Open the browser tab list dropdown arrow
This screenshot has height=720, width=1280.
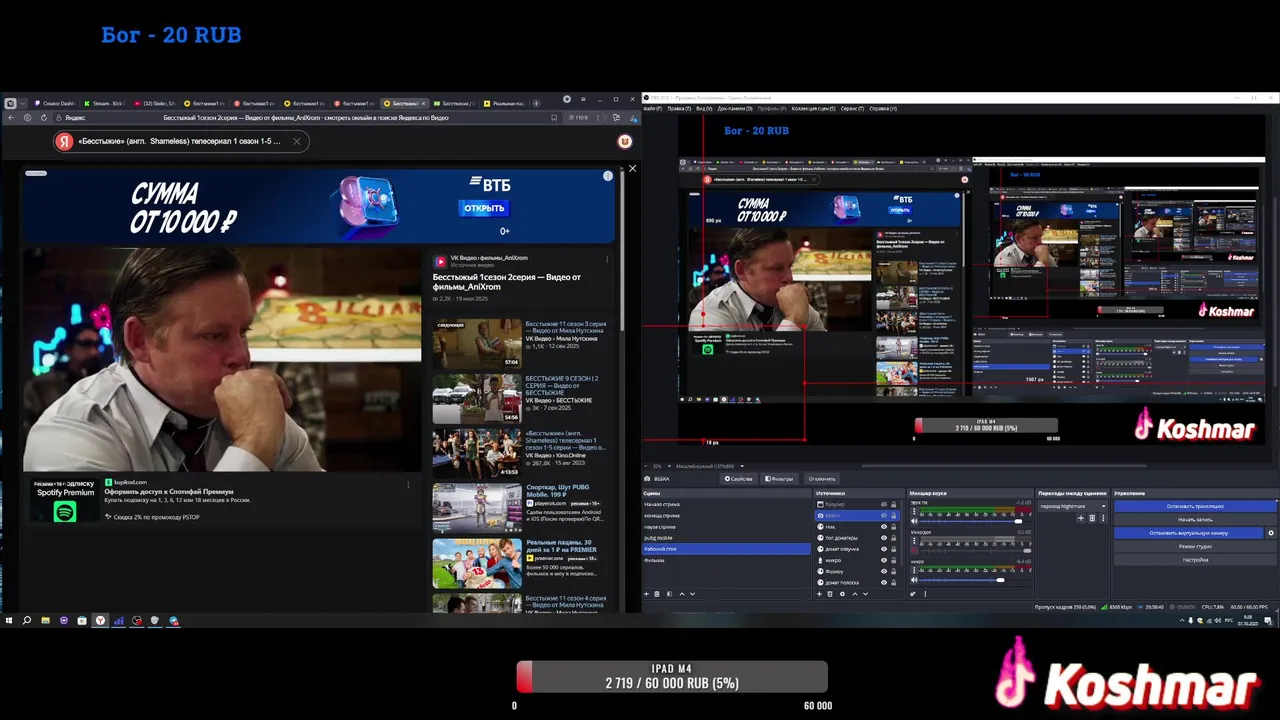pos(22,103)
